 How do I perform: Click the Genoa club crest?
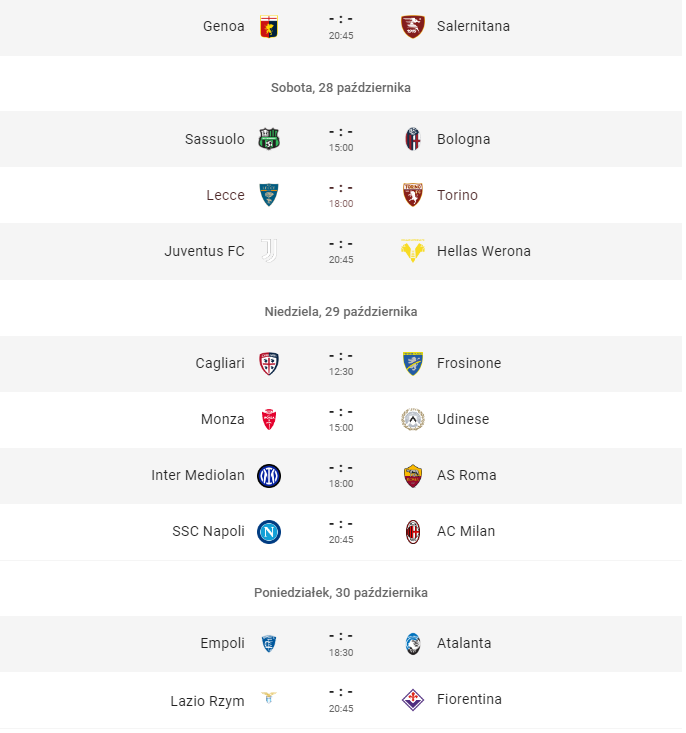tap(270, 27)
